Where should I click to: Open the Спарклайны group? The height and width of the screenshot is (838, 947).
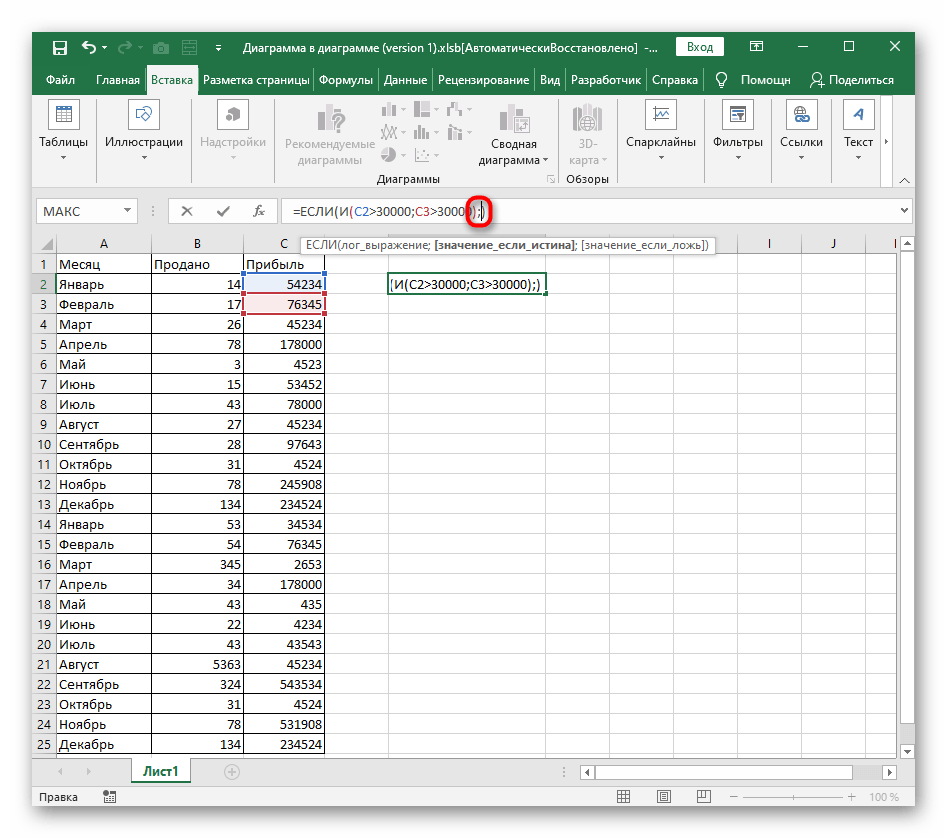[x=661, y=132]
